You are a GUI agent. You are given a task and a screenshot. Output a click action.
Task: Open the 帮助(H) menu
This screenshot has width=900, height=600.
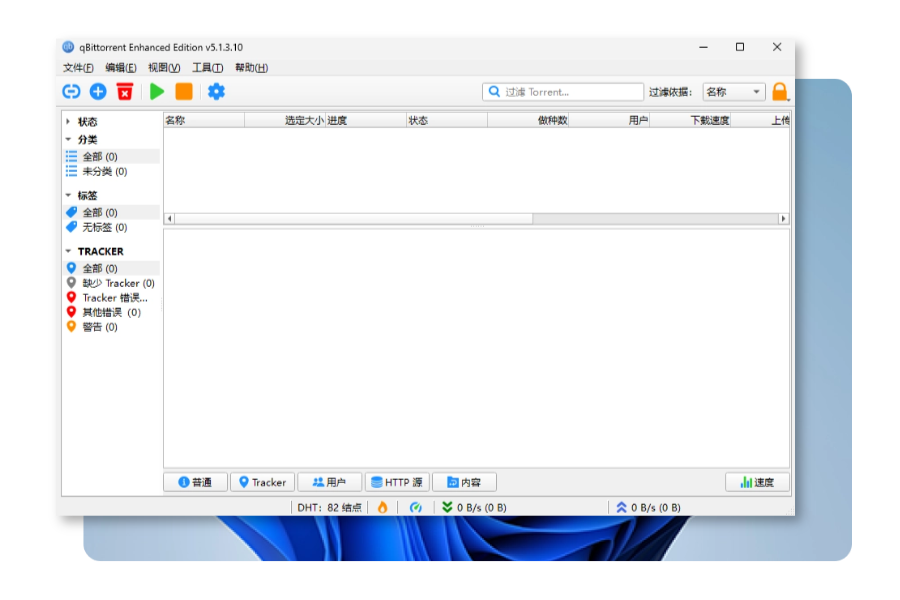pos(251,68)
